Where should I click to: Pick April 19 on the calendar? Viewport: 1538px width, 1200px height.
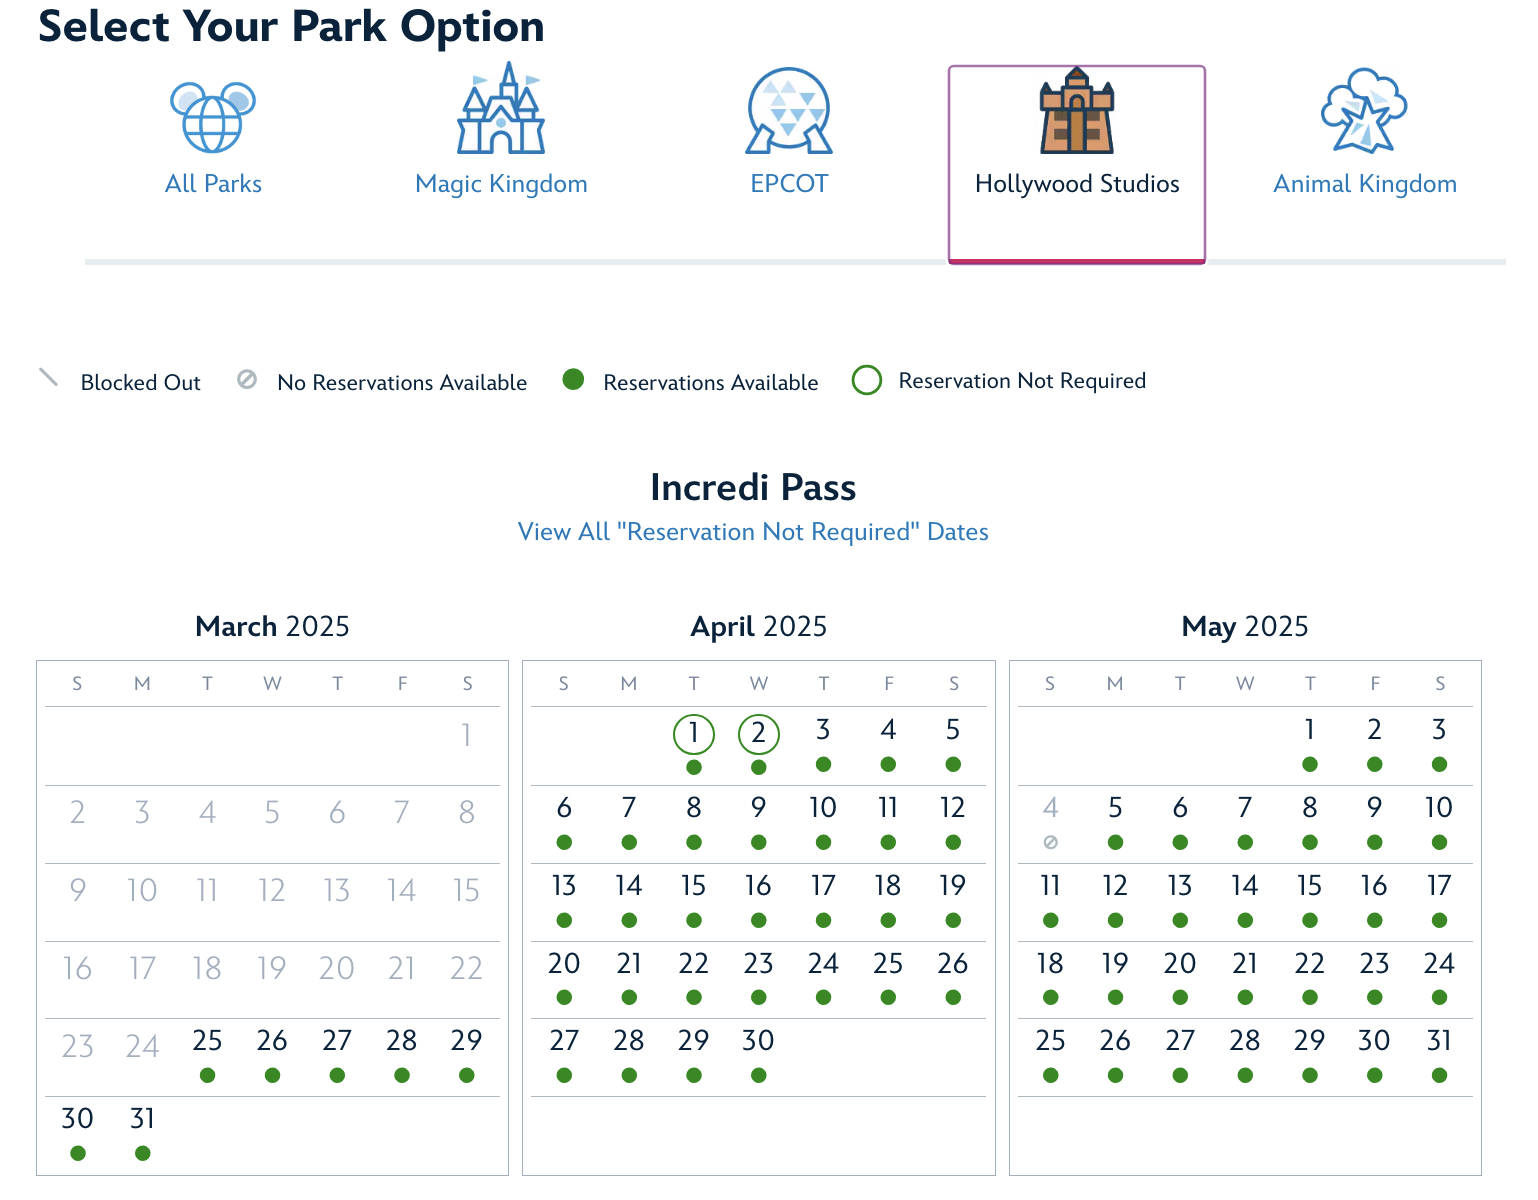[x=953, y=886]
